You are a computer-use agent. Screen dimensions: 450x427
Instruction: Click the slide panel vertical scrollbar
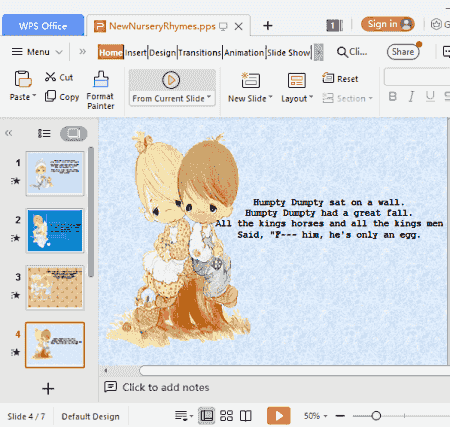(91, 212)
